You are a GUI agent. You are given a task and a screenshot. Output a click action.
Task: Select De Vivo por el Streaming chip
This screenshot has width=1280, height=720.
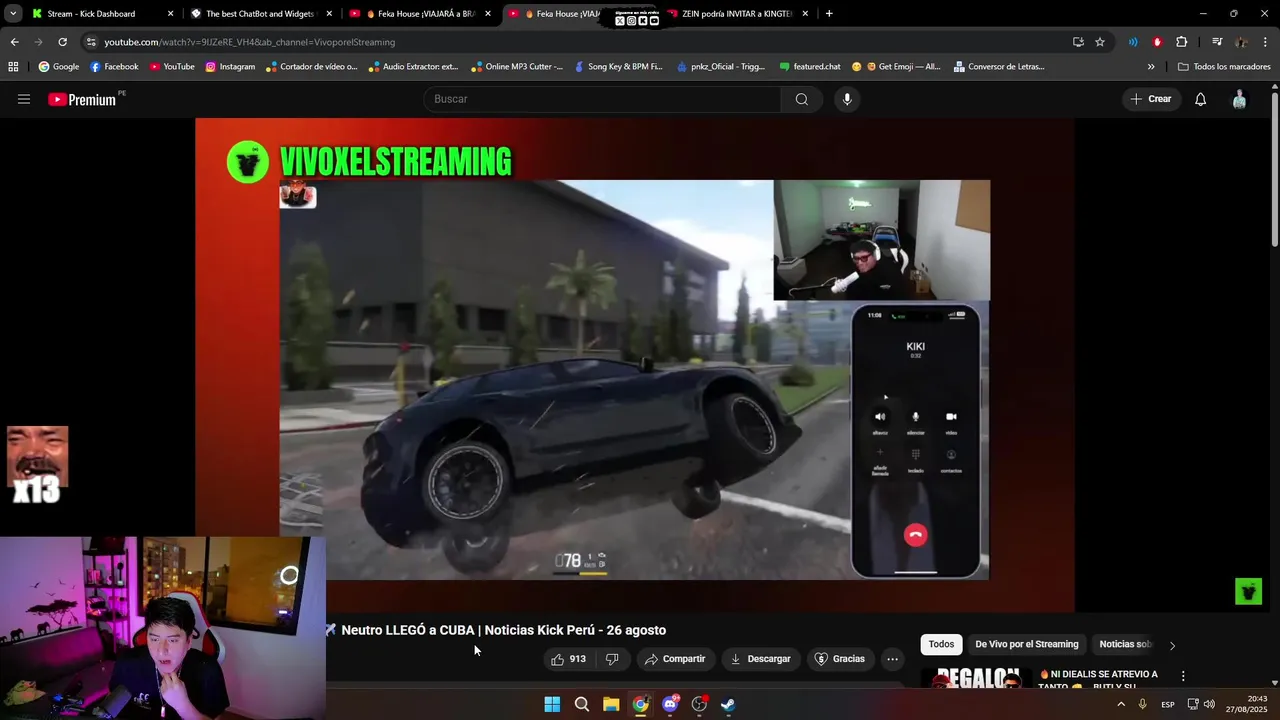coord(1027,645)
